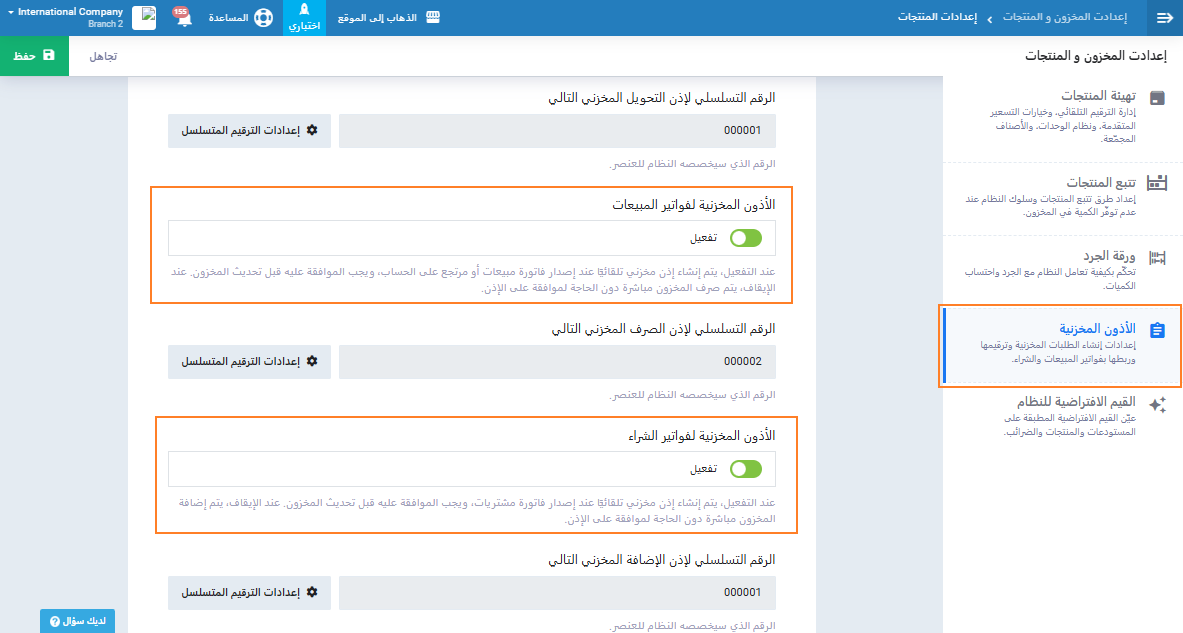Click the barcode icon for تتبع المنتجات
This screenshot has height=633, width=1183.
tap(1157, 183)
